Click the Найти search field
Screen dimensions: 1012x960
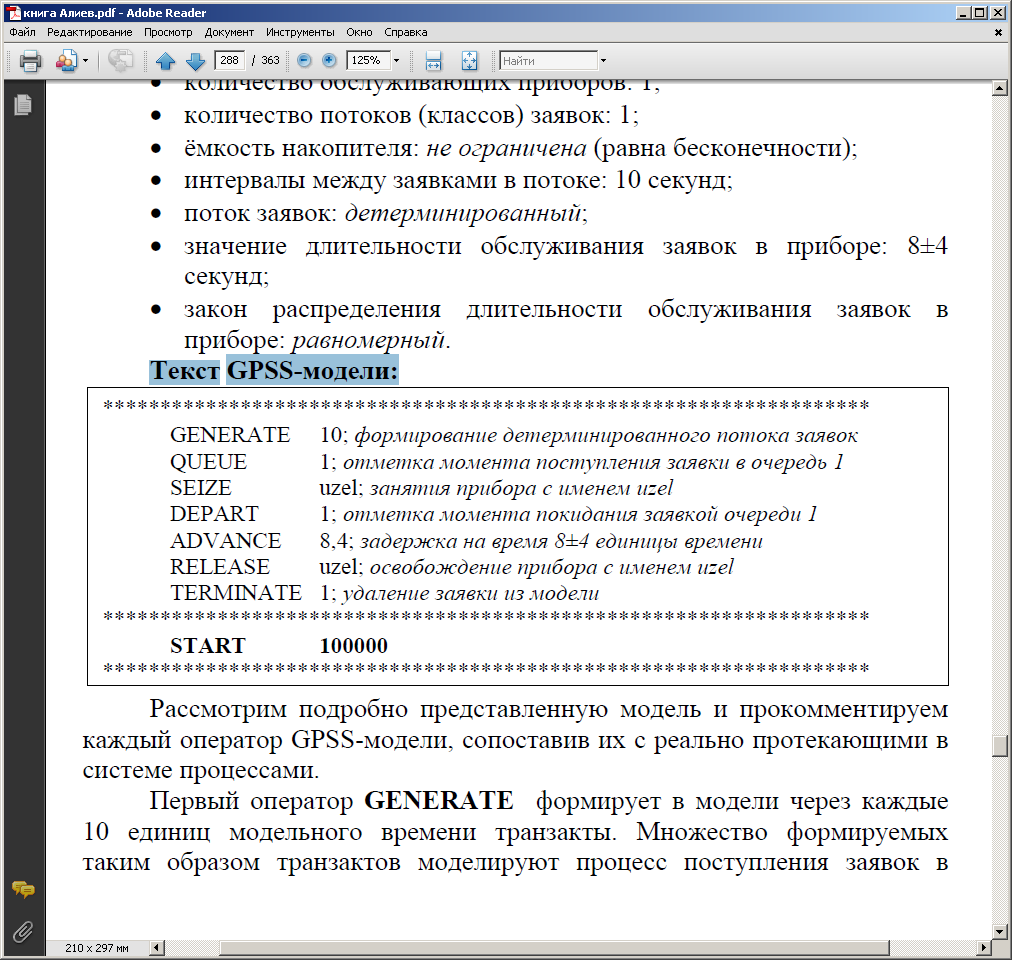(x=548, y=61)
